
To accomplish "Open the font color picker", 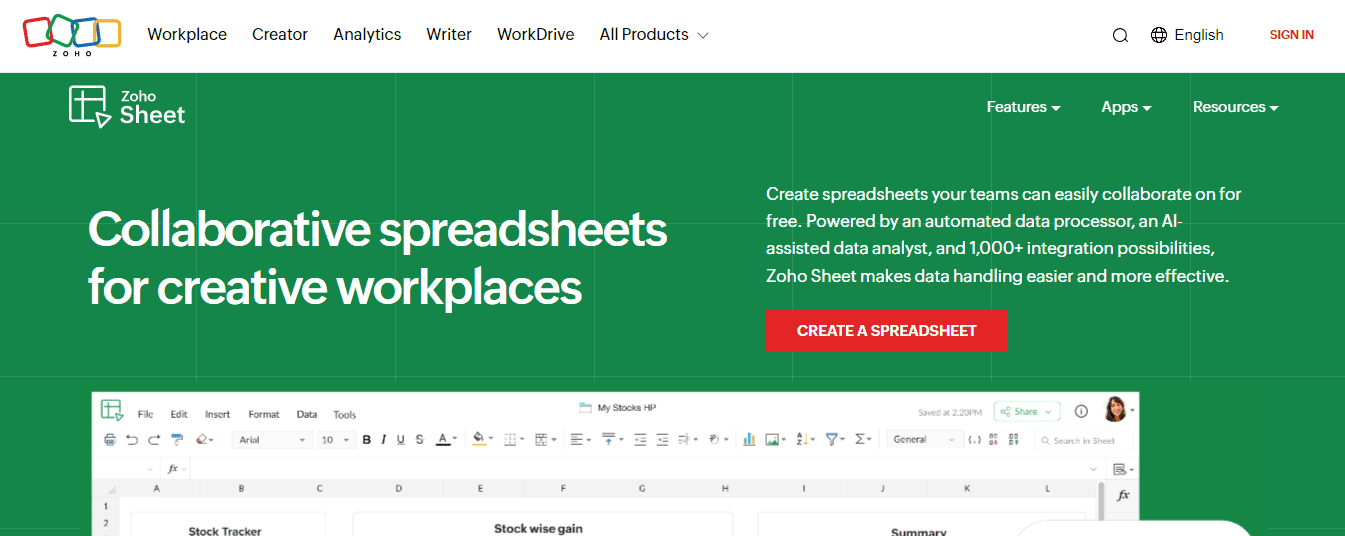I will tap(446, 440).
